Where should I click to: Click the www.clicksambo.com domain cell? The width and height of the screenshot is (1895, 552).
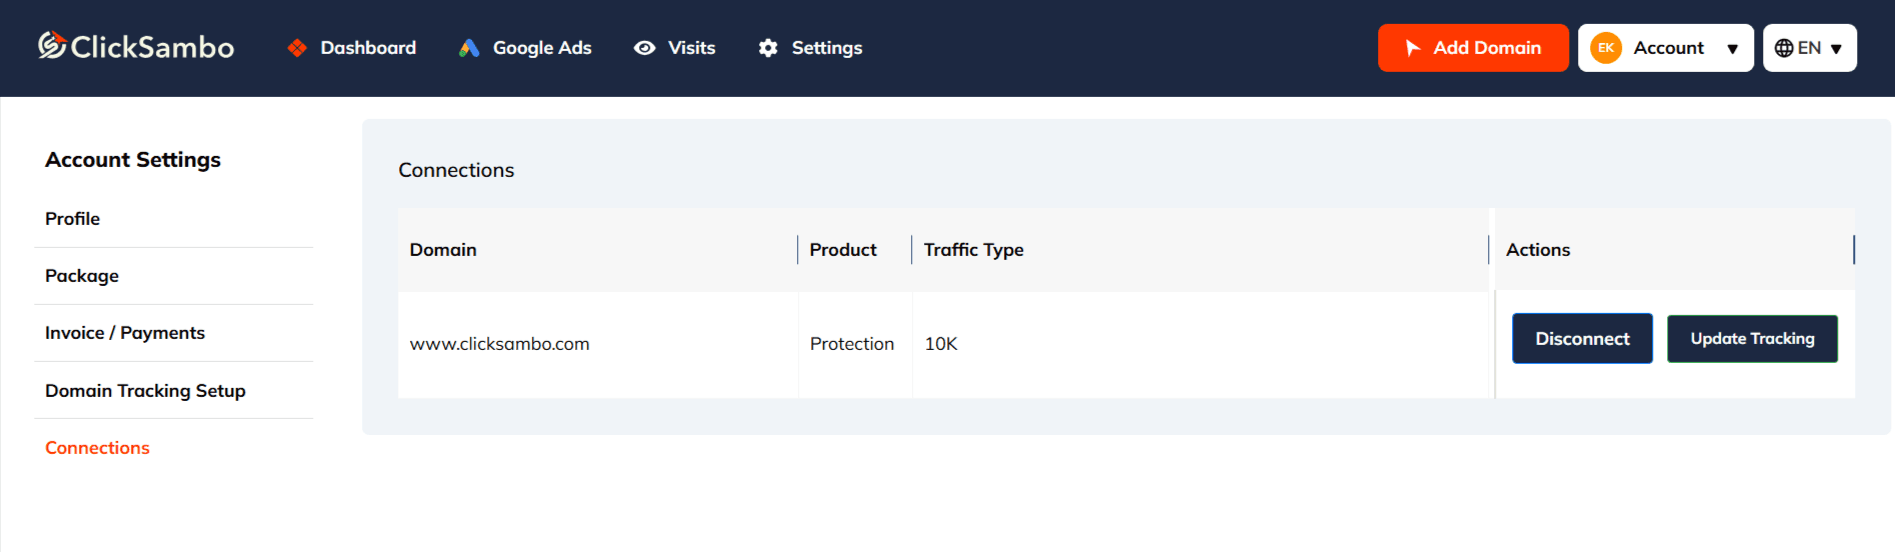pos(499,344)
